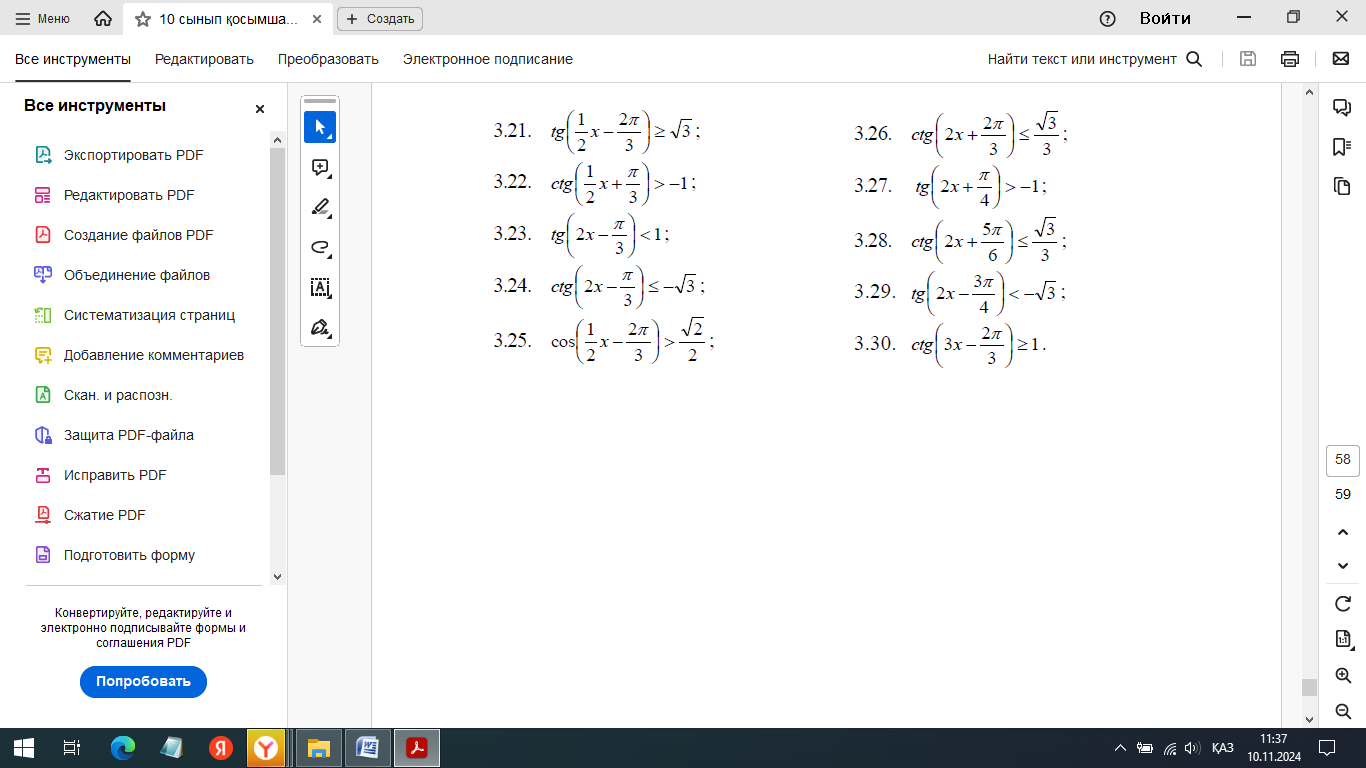Open the Help question mark icon
1366x768 pixels.
tap(1107, 18)
